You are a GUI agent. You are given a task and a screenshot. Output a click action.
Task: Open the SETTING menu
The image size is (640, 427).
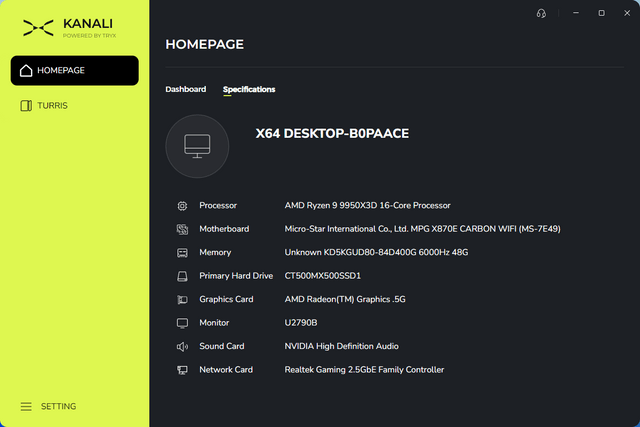pos(48,407)
